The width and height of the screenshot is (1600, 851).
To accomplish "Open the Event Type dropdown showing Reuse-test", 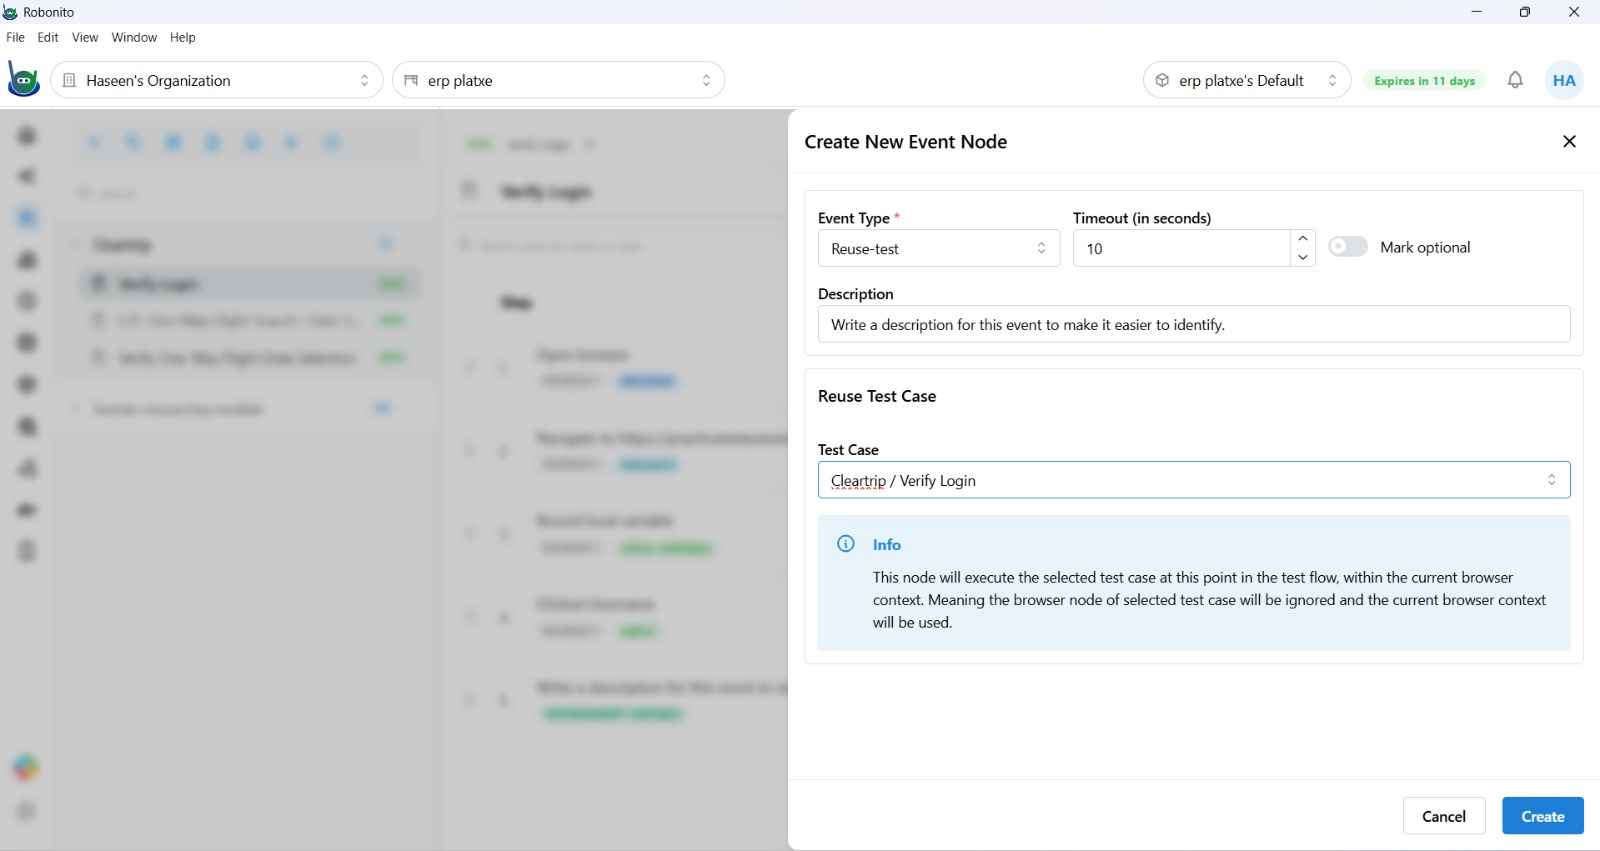I will (939, 248).
